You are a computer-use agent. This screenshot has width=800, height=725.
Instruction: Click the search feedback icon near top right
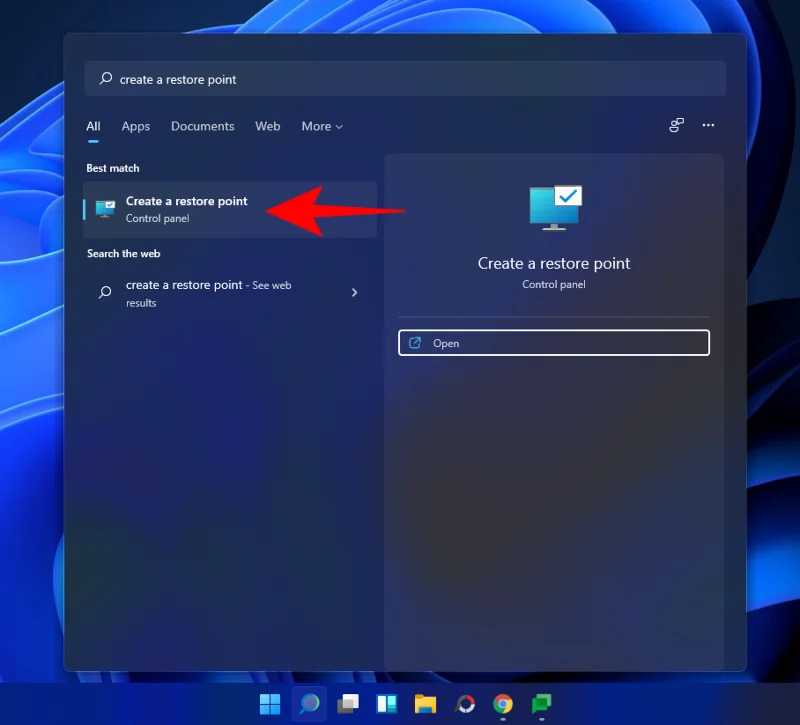tap(676, 125)
